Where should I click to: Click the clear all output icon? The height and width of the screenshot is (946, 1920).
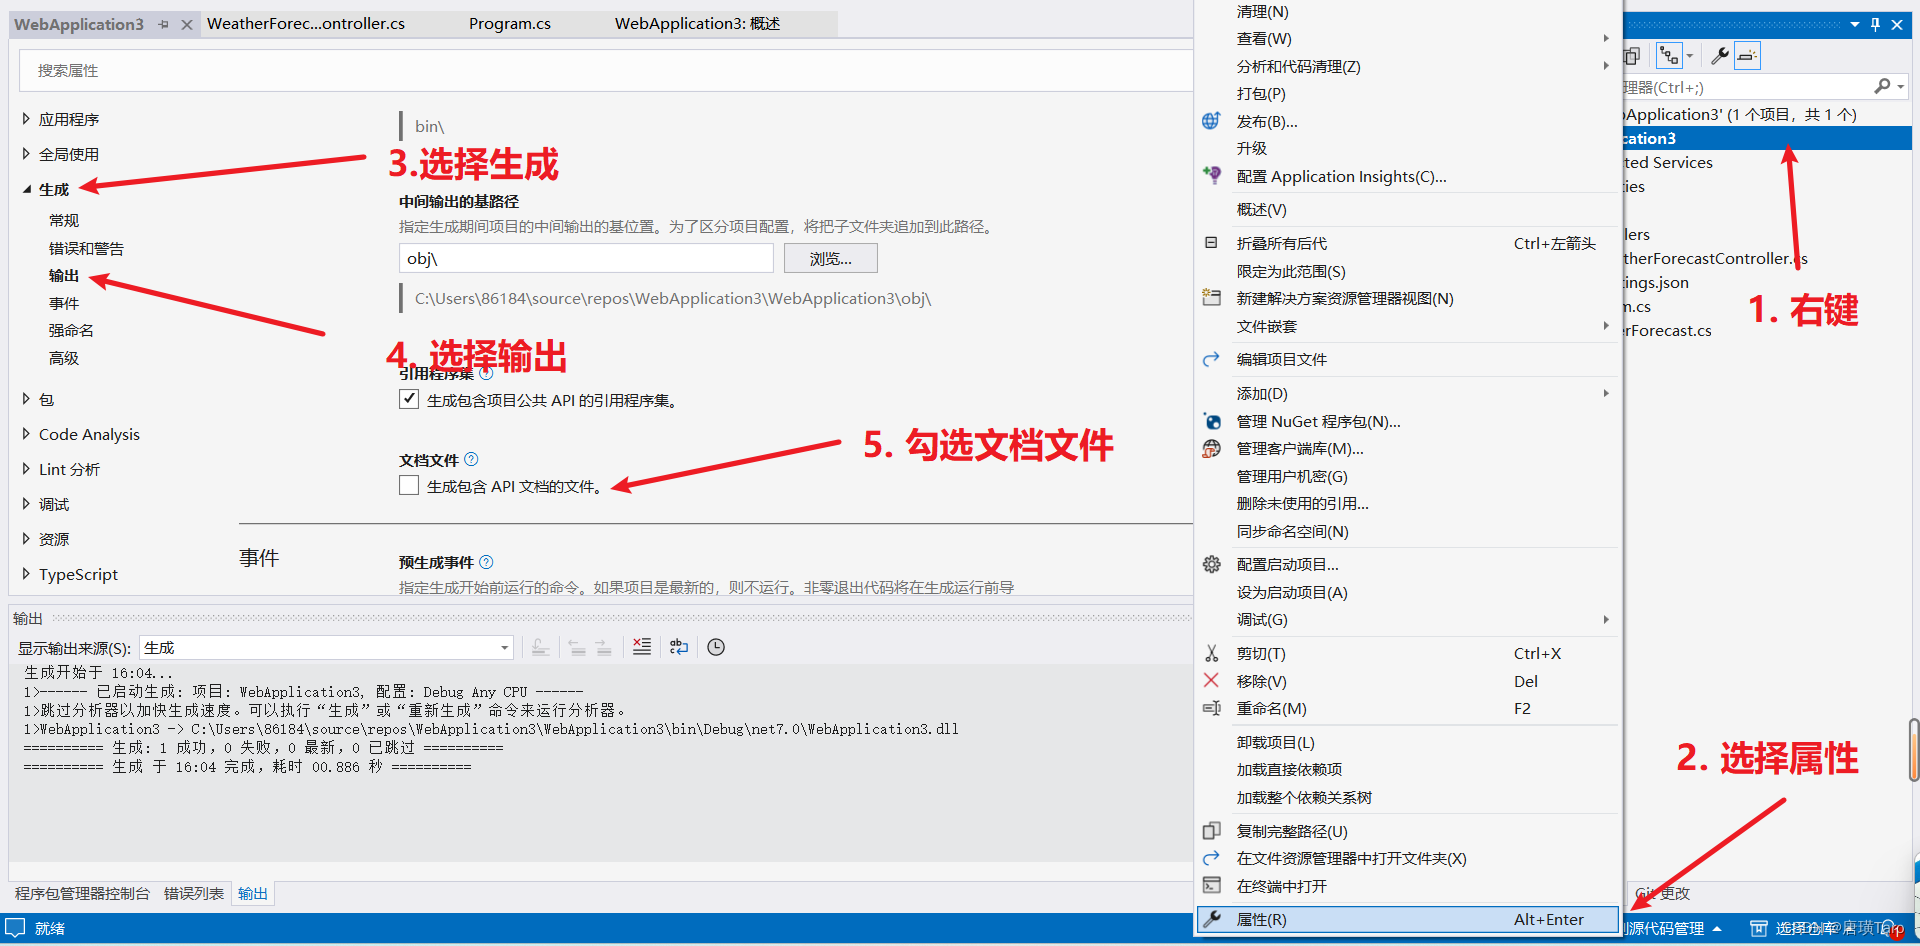(x=642, y=647)
